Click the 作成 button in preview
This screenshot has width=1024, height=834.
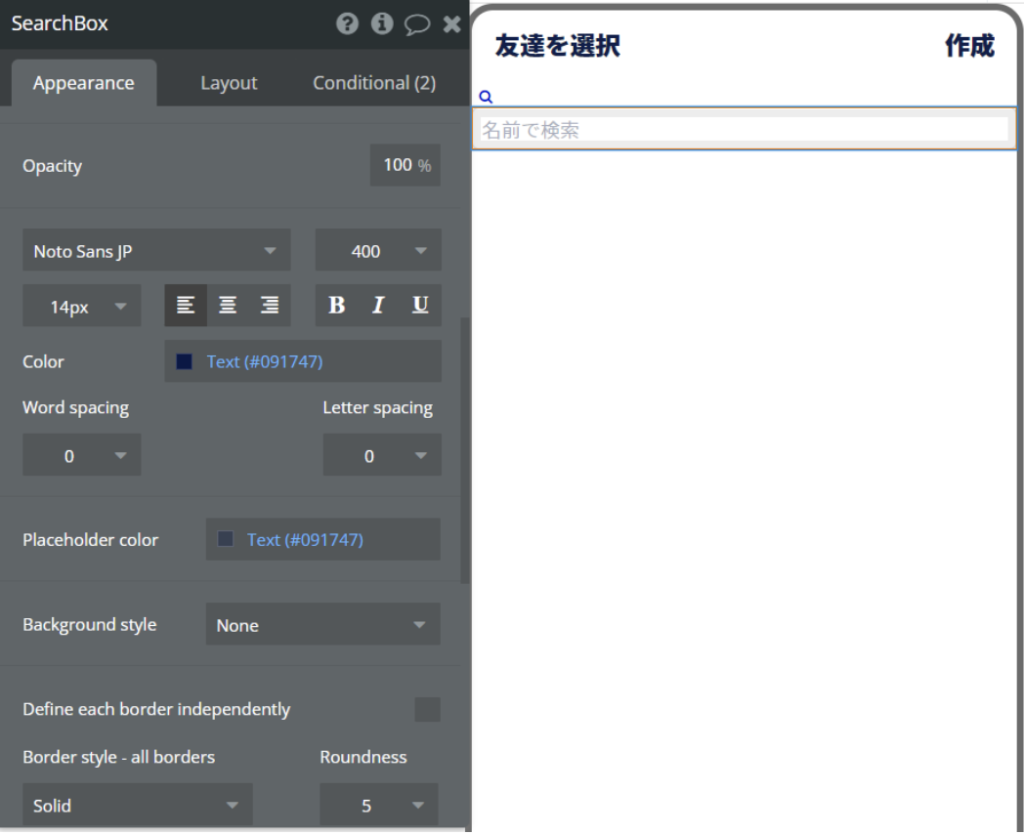969,46
